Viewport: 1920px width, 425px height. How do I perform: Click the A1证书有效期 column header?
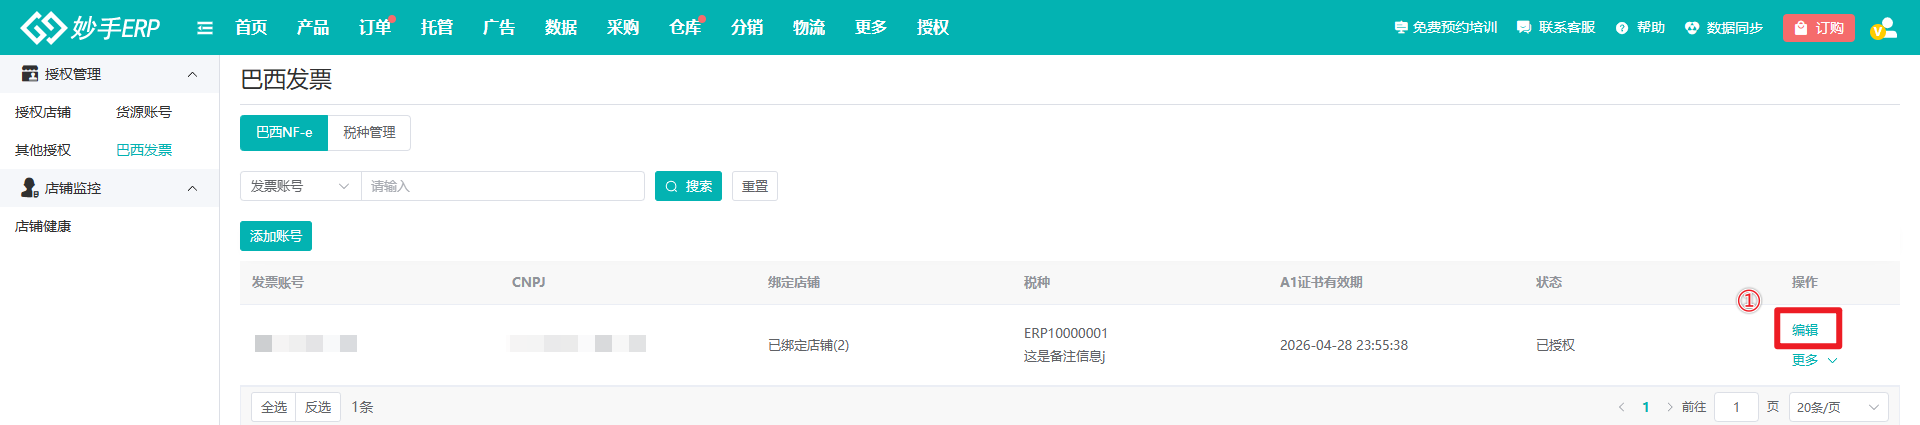point(1320,282)
